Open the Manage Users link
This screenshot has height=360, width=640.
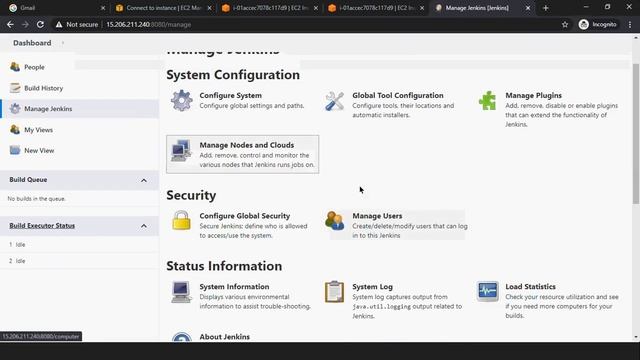point(377,216)
